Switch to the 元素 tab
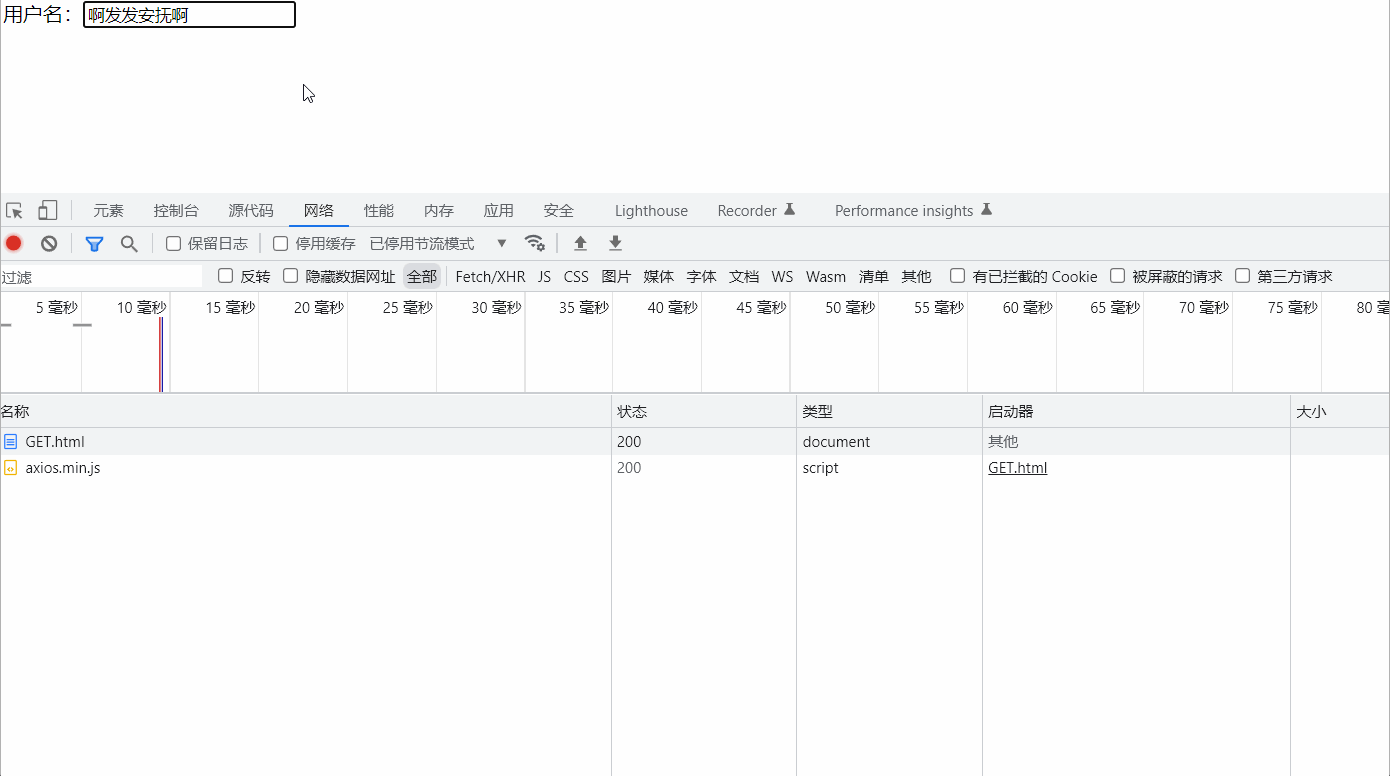 [109, 211]
